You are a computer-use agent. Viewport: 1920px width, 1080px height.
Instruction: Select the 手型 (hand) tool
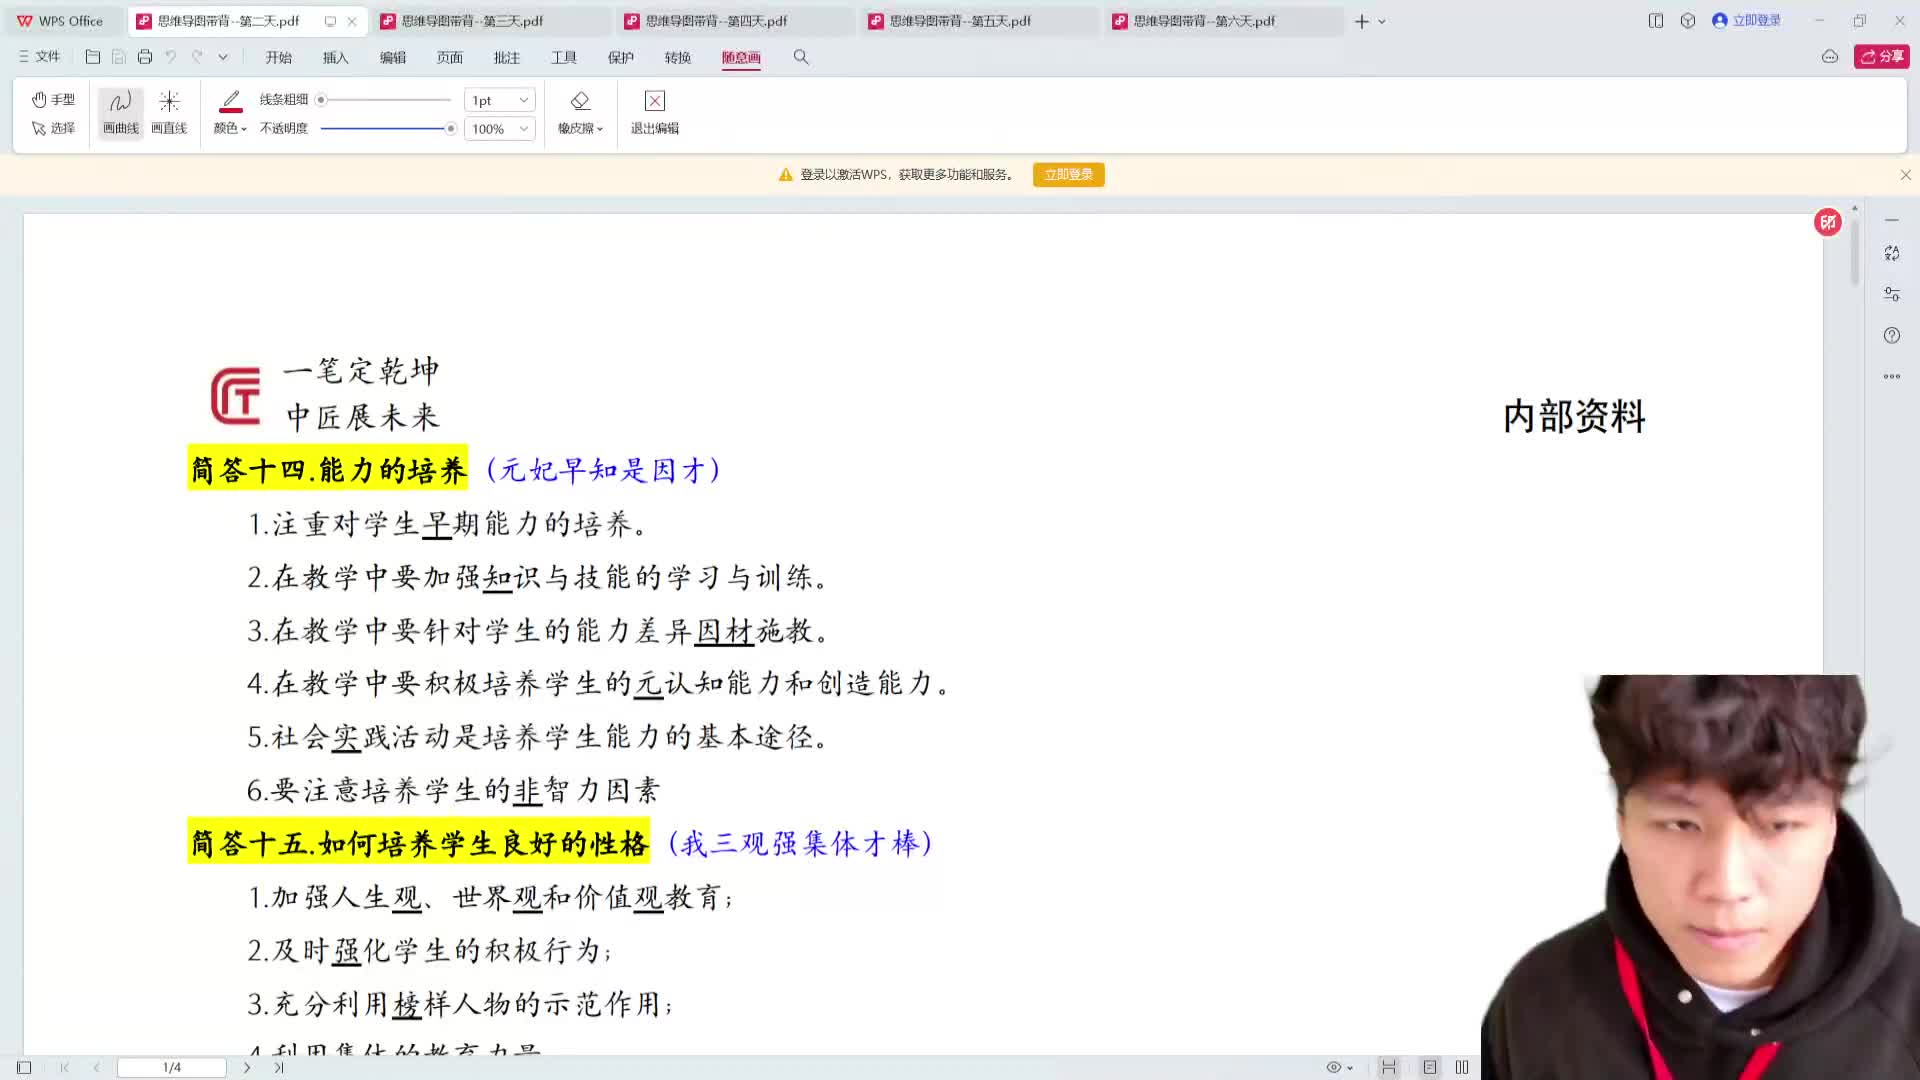pyautogui.click(x=54, y=99)
